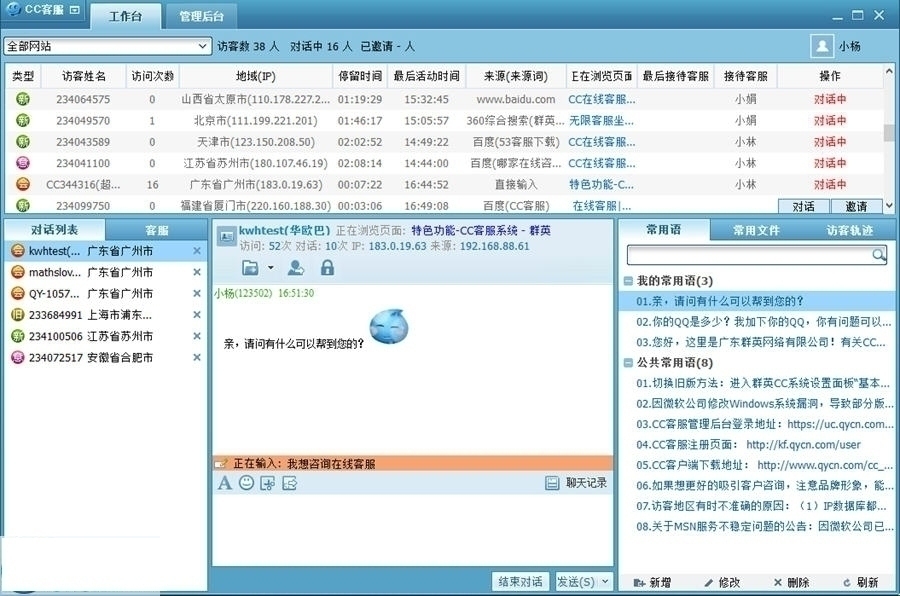The image size is (900, 596).
Task: Switch to the 管理后台 tab
Action: click(x=201, y=16)
